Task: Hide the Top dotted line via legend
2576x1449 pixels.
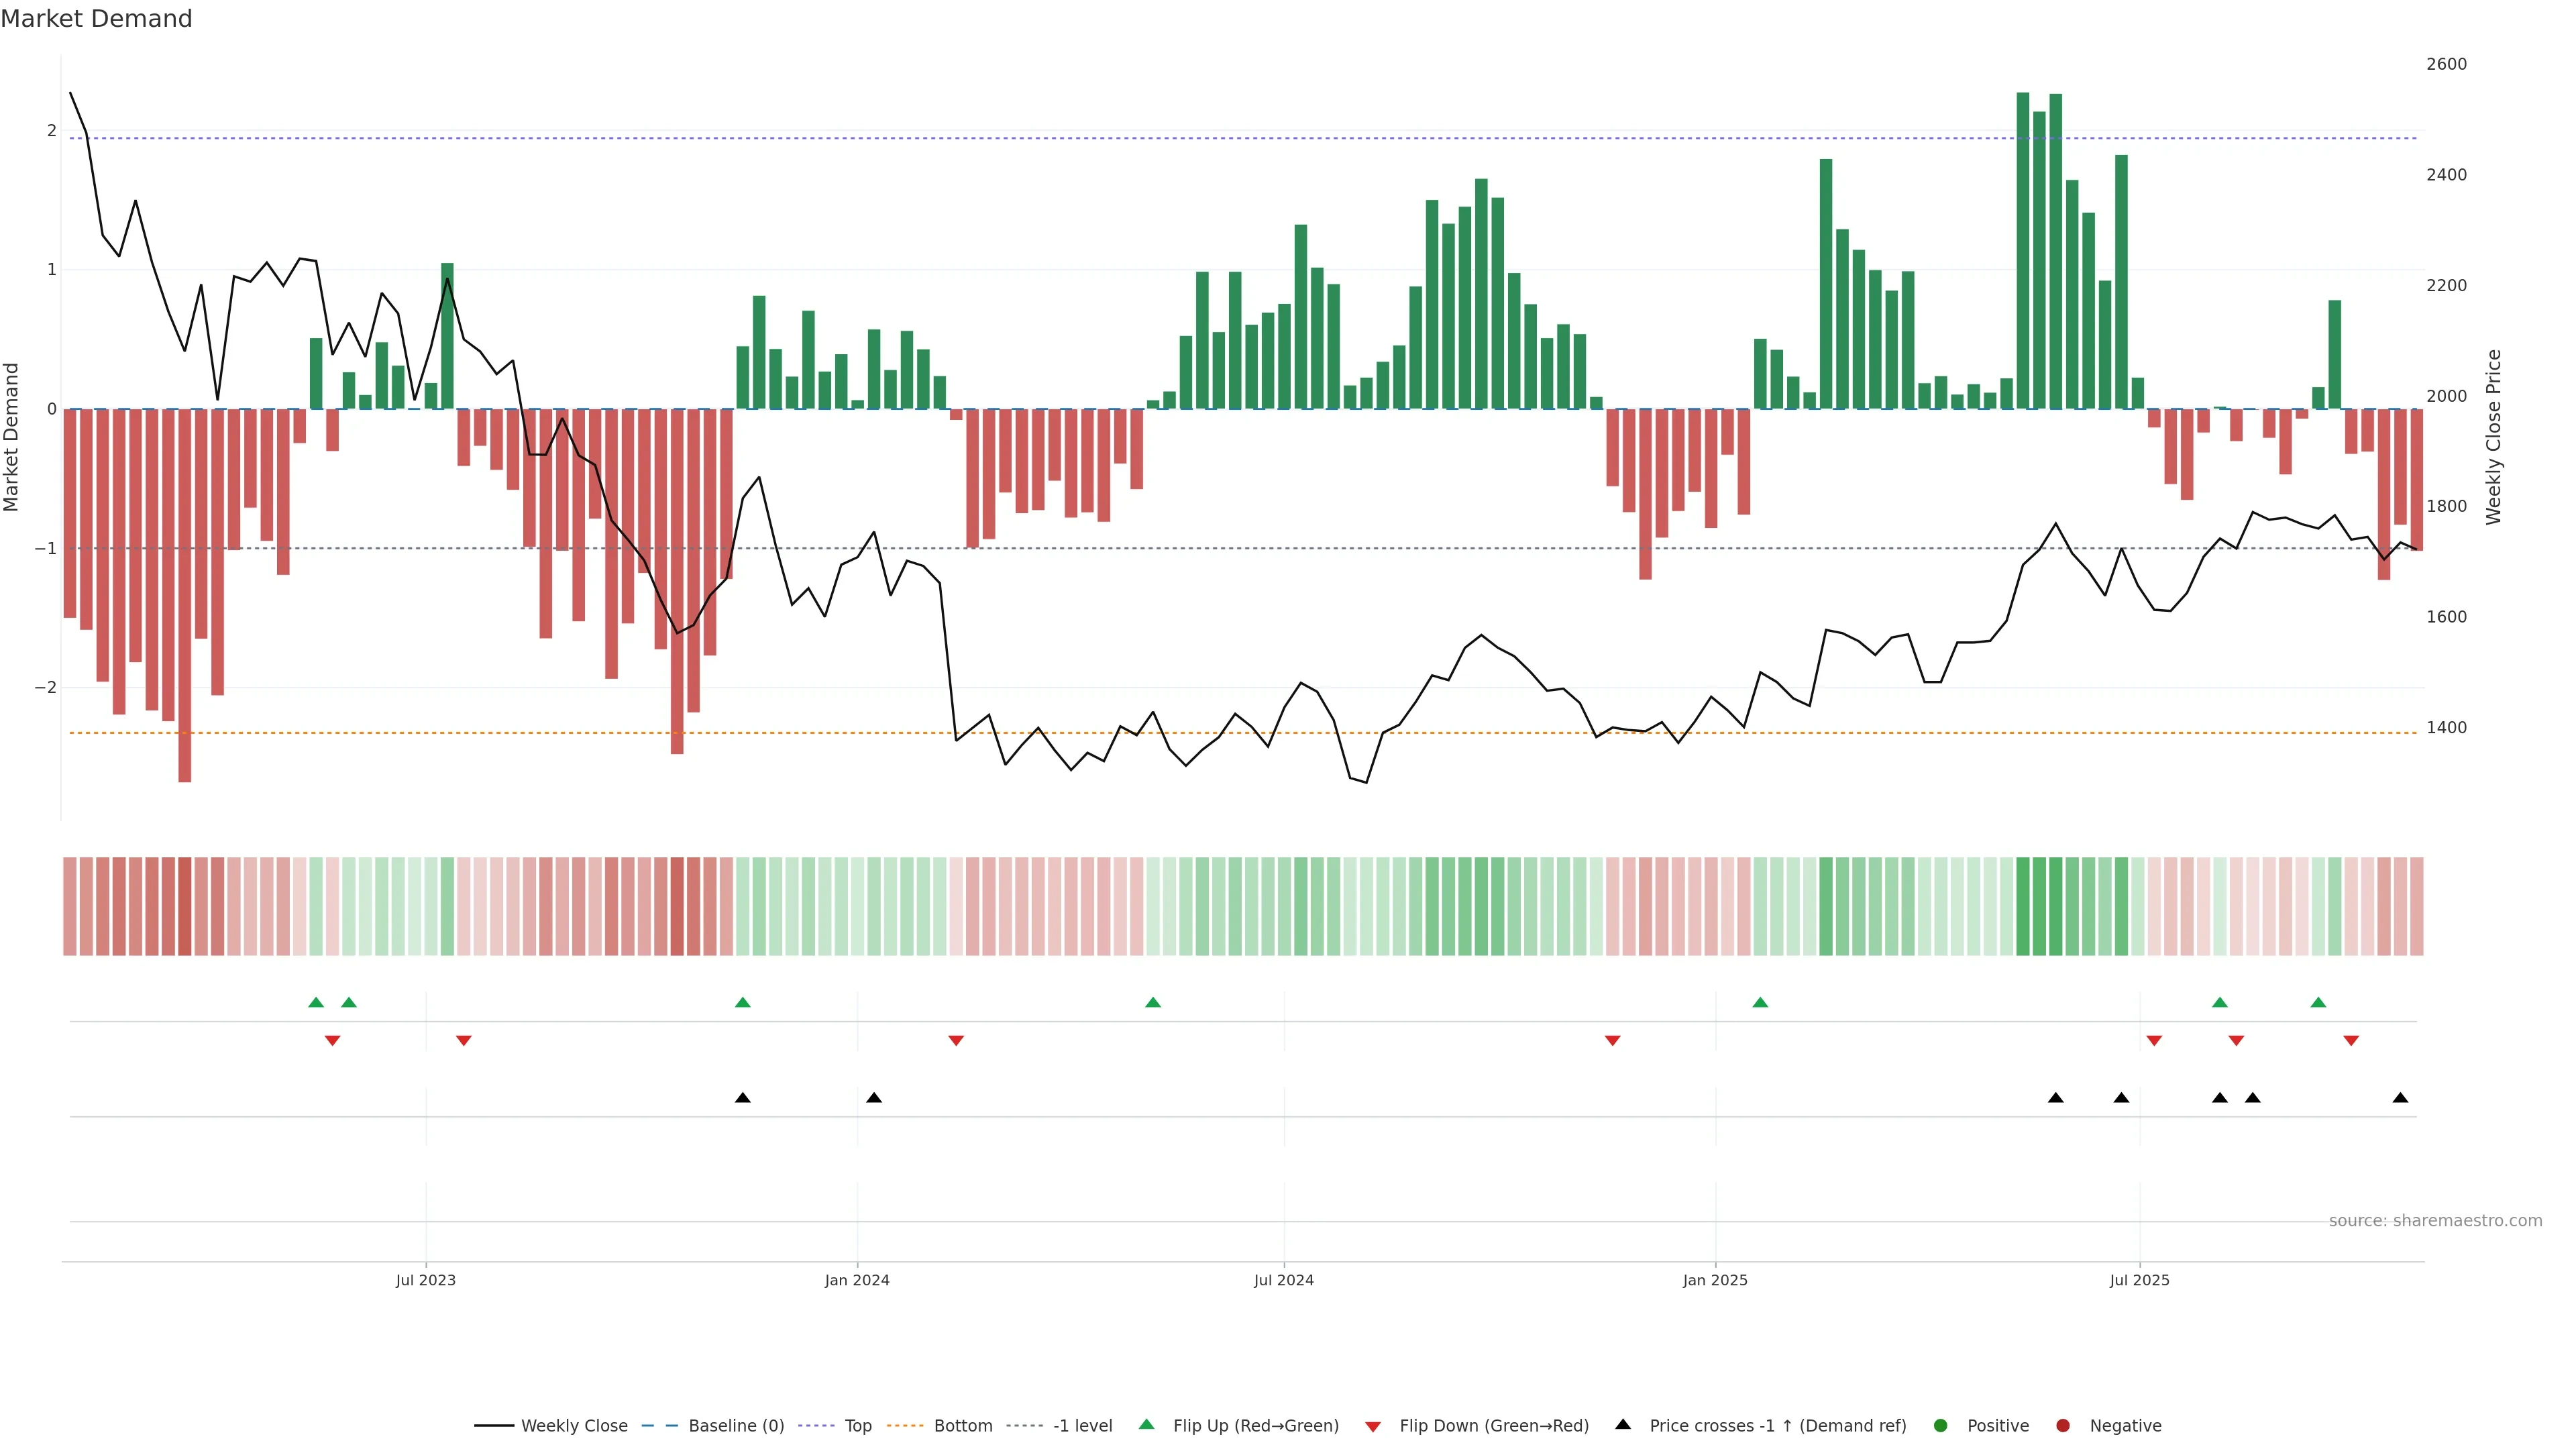Action: 857,1425
